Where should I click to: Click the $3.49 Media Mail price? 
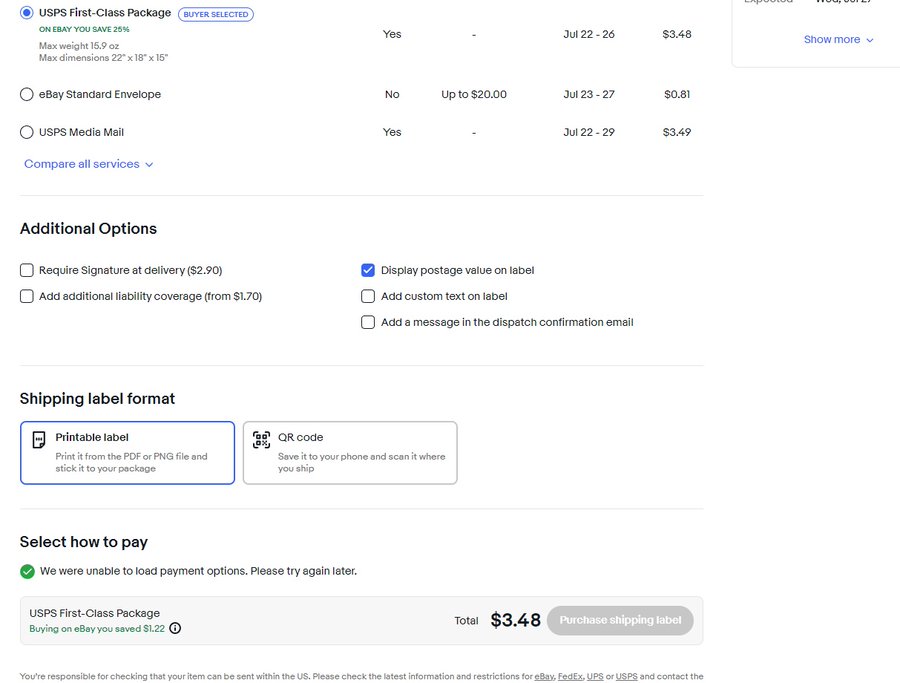coord(677,132)
